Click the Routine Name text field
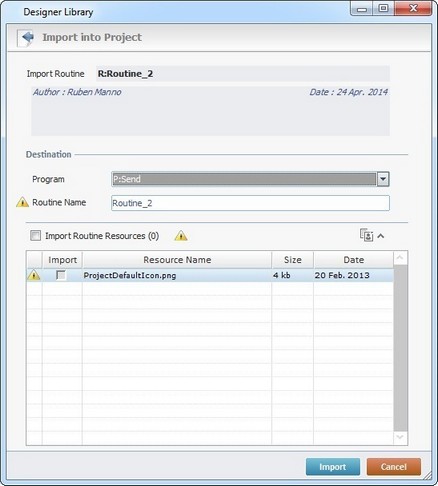This screenshot has width=438, height=486. click(250, 203)
